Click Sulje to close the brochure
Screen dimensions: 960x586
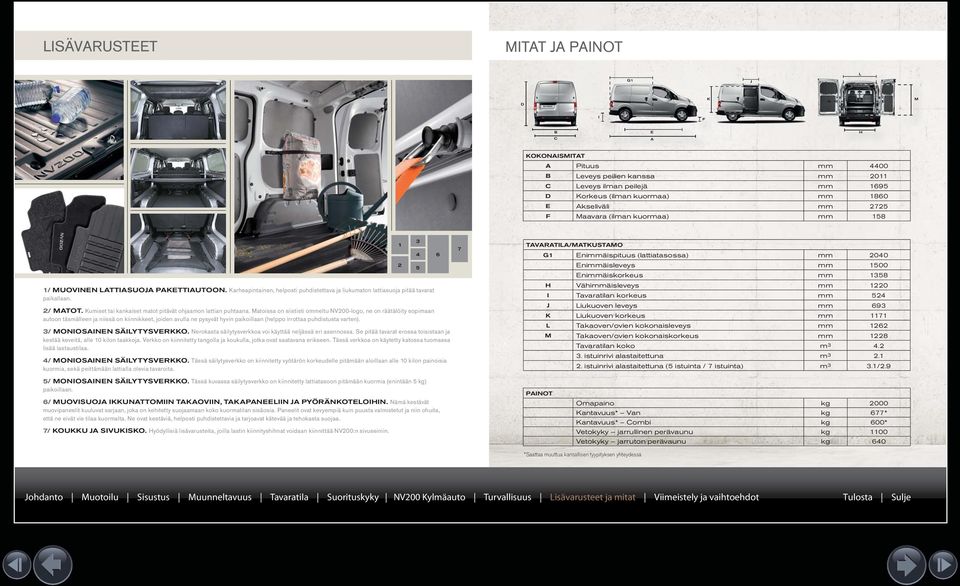(901, 497)
